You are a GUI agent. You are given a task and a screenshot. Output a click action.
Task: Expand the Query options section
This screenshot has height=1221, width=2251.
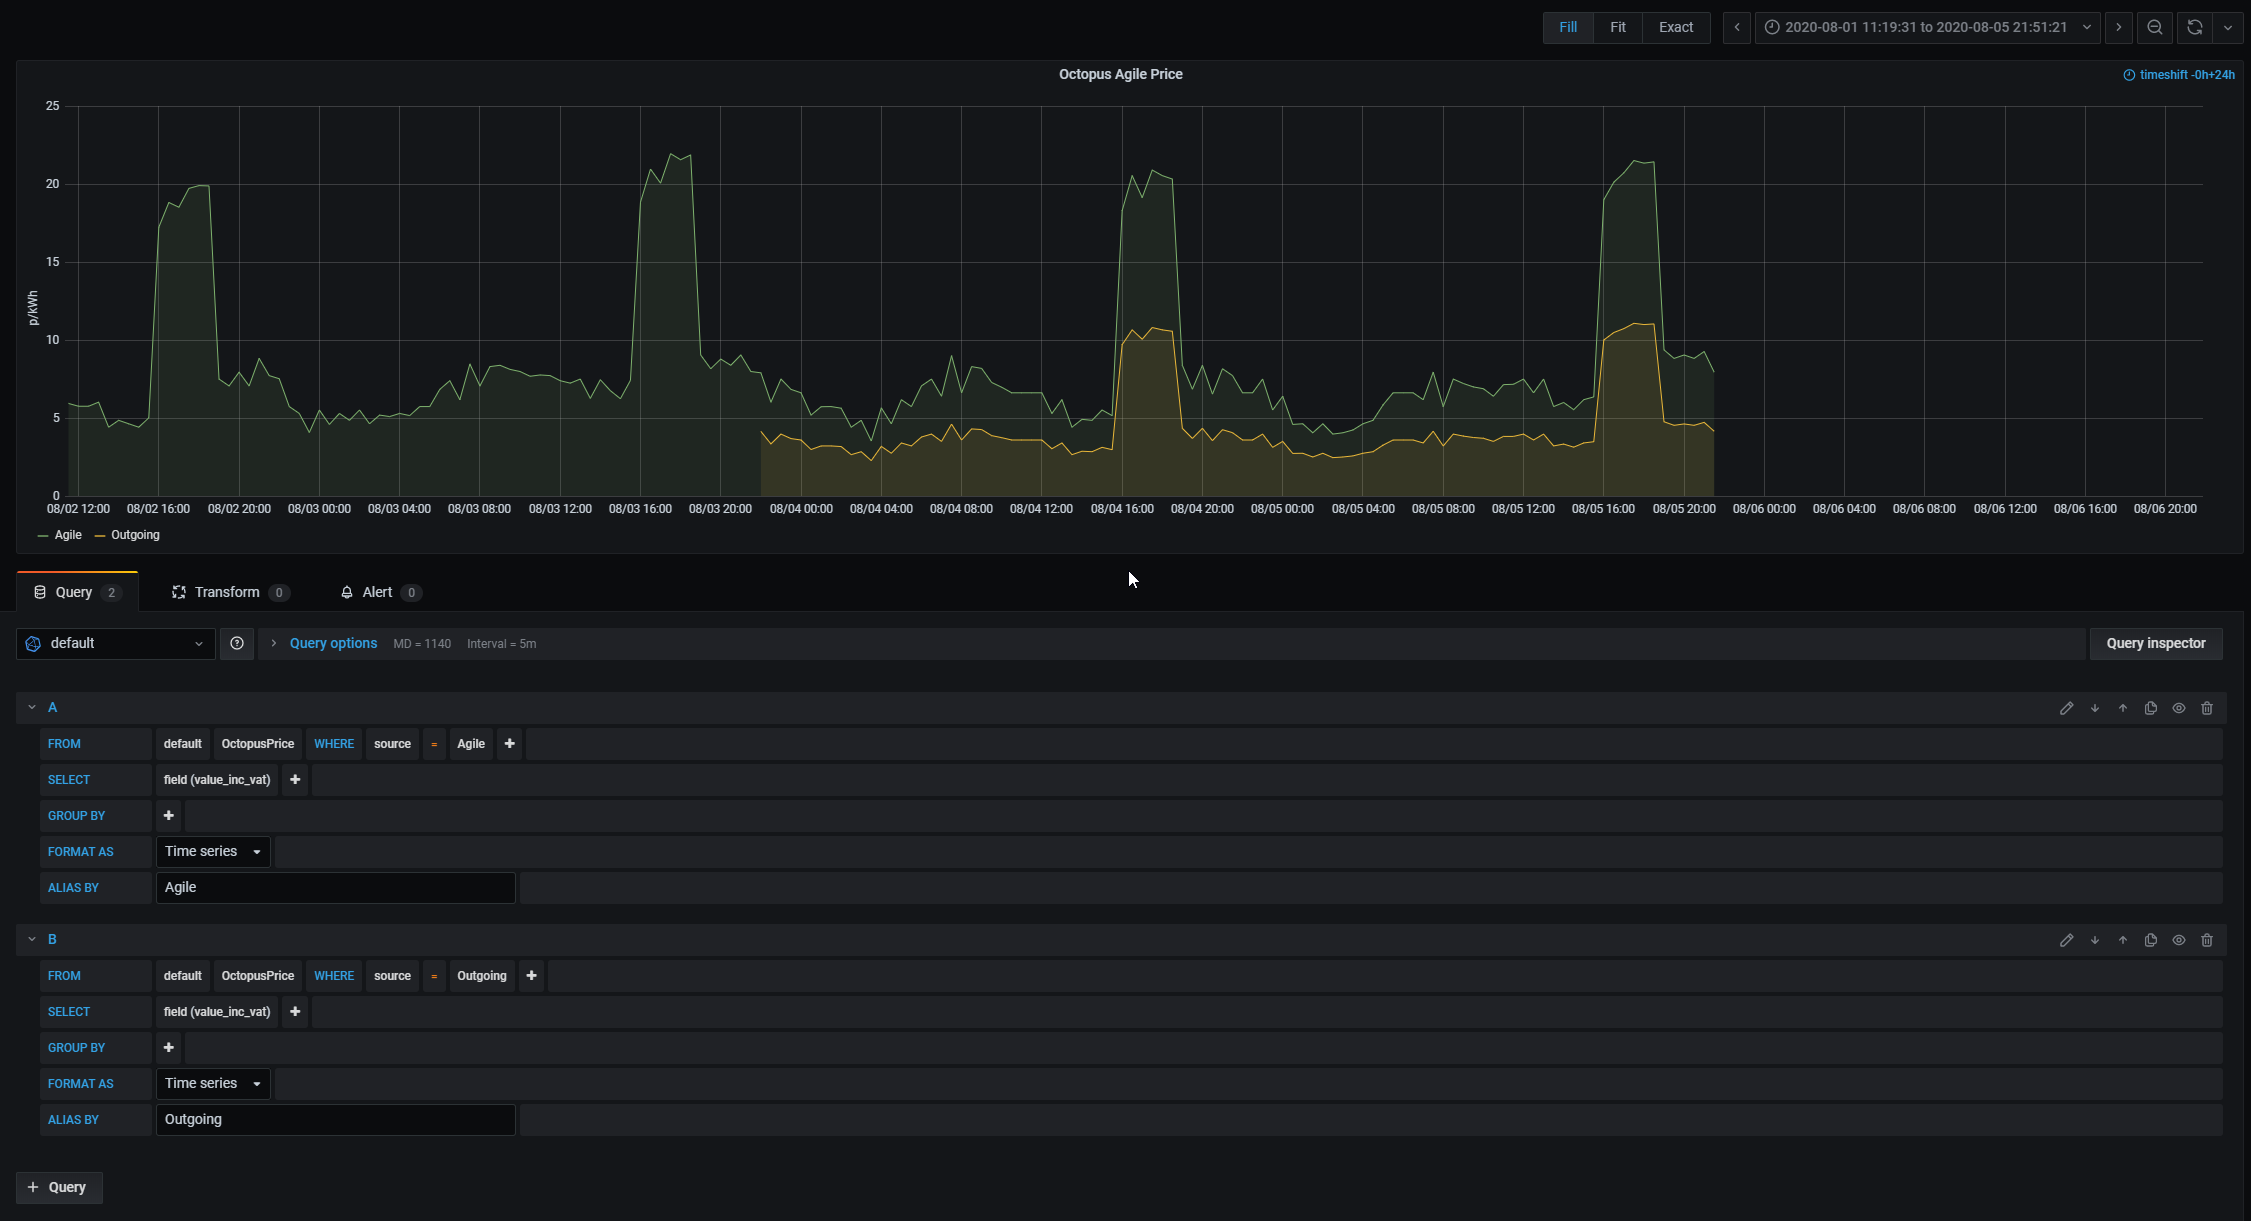coord(332,644)
